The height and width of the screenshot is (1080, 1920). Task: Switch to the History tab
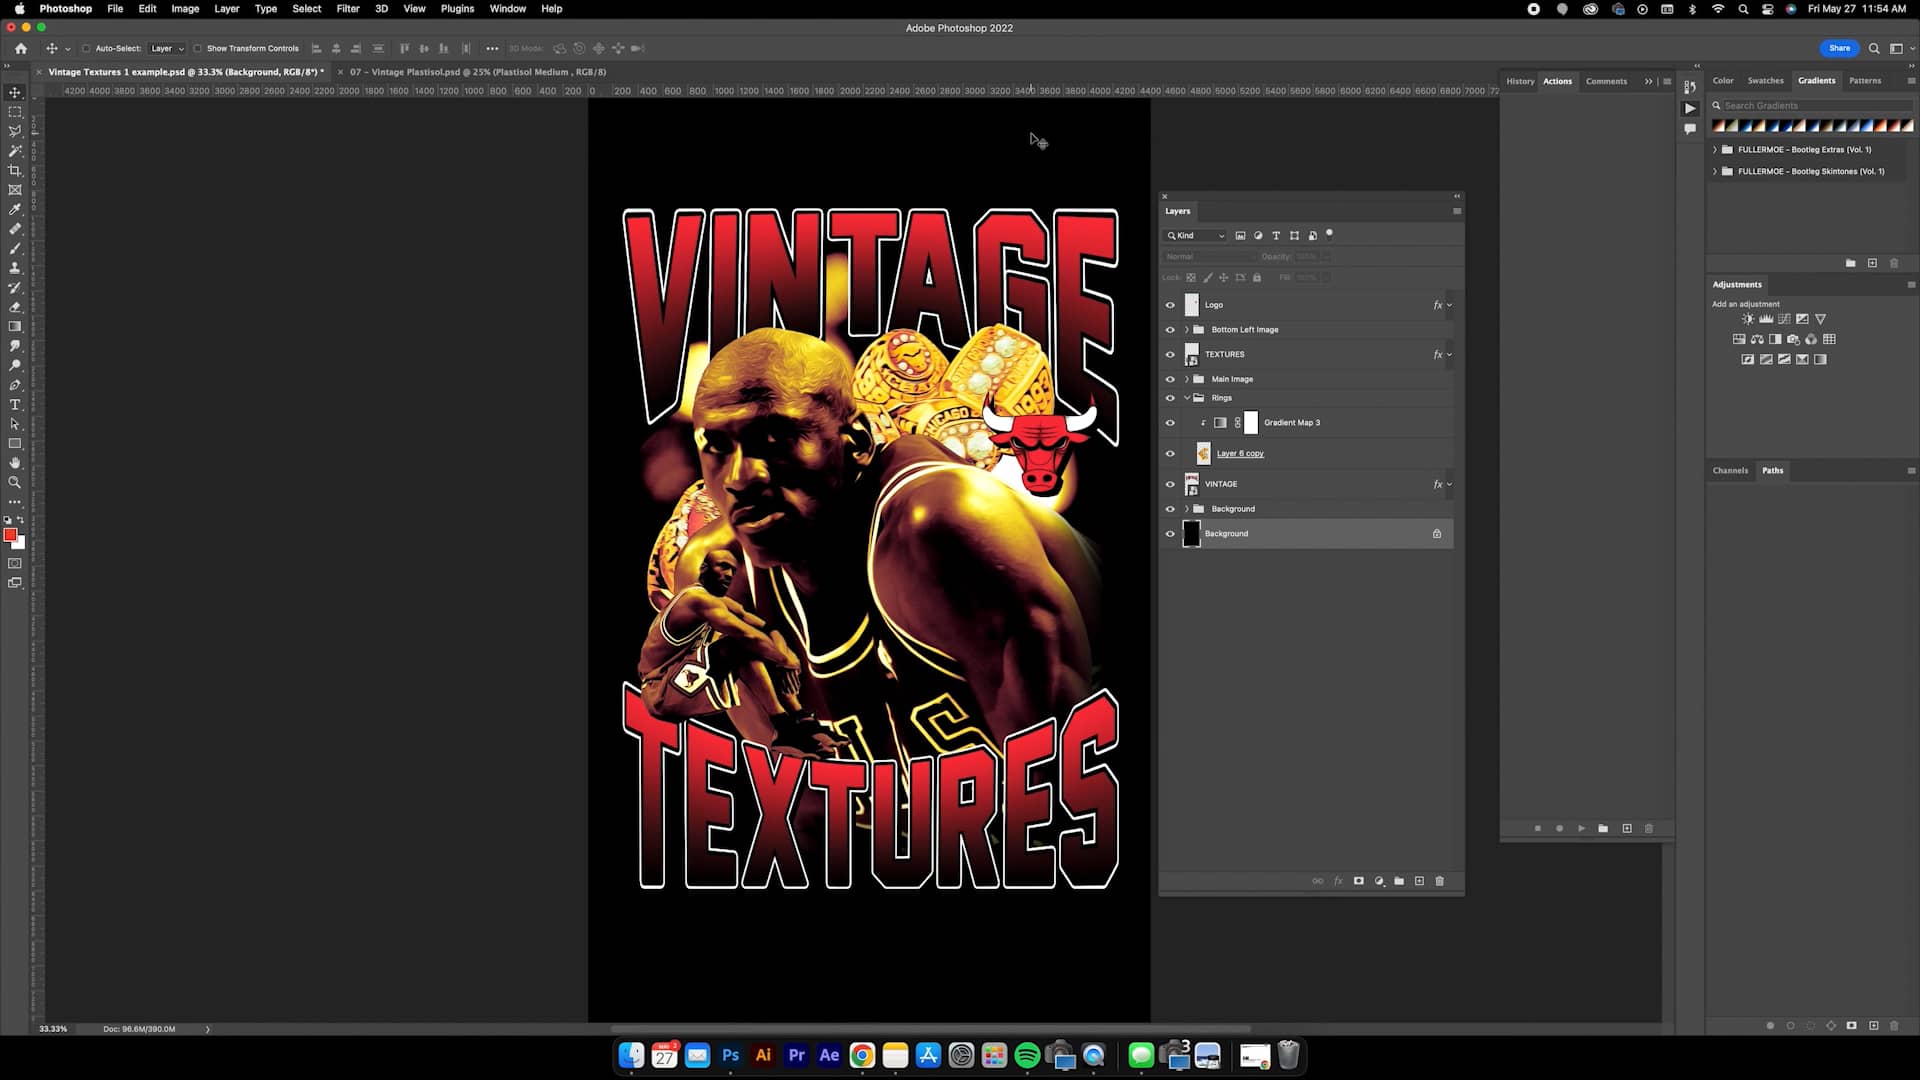1520,81
